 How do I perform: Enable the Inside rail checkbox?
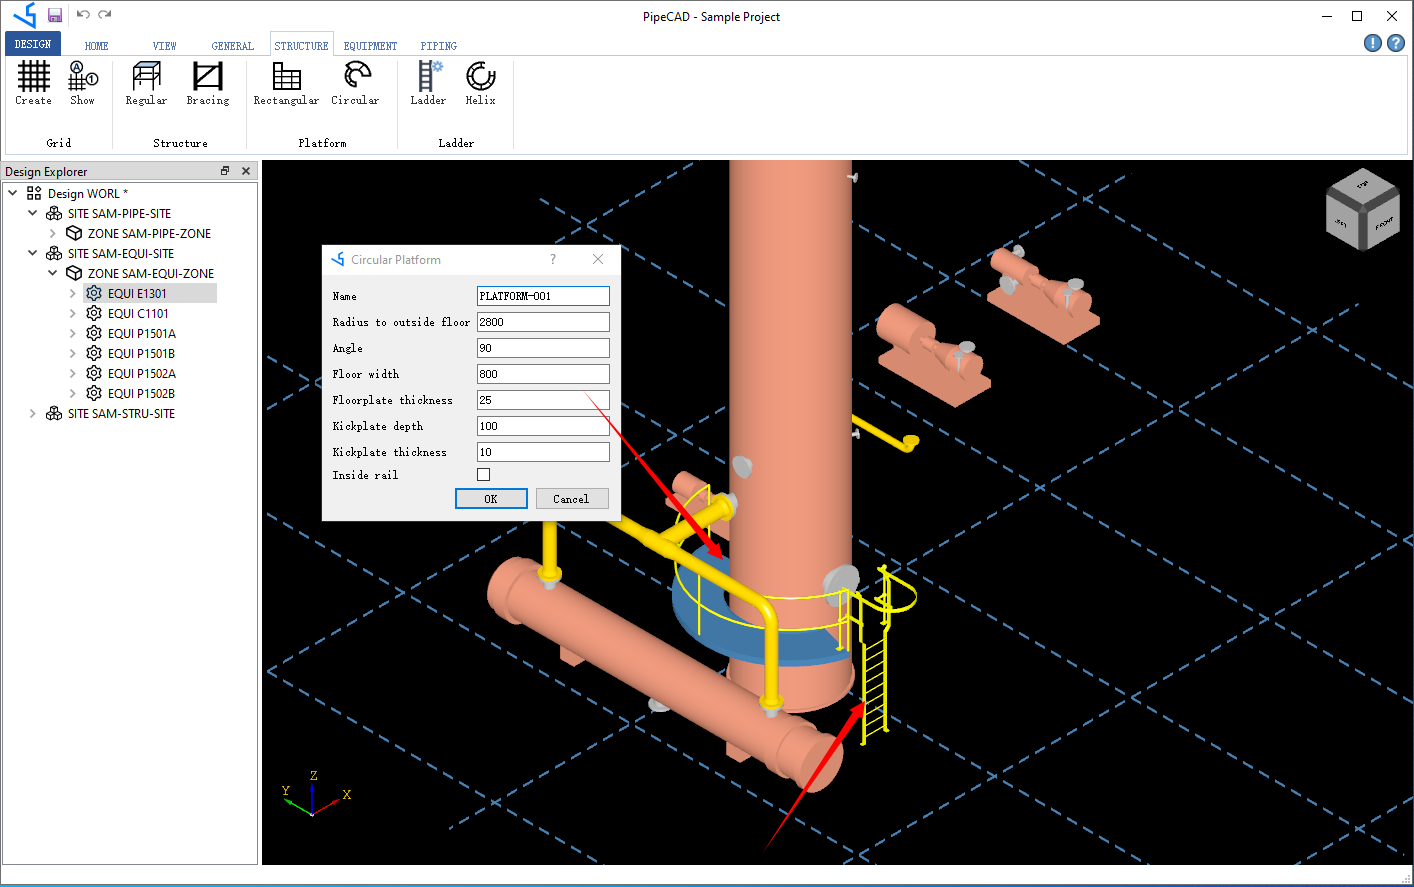coord(484,475)
